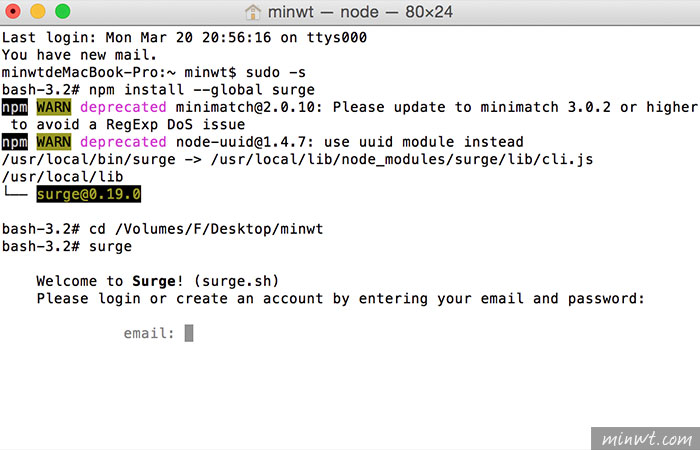Click the 'sudo -s' command text

tap(276, 72)
